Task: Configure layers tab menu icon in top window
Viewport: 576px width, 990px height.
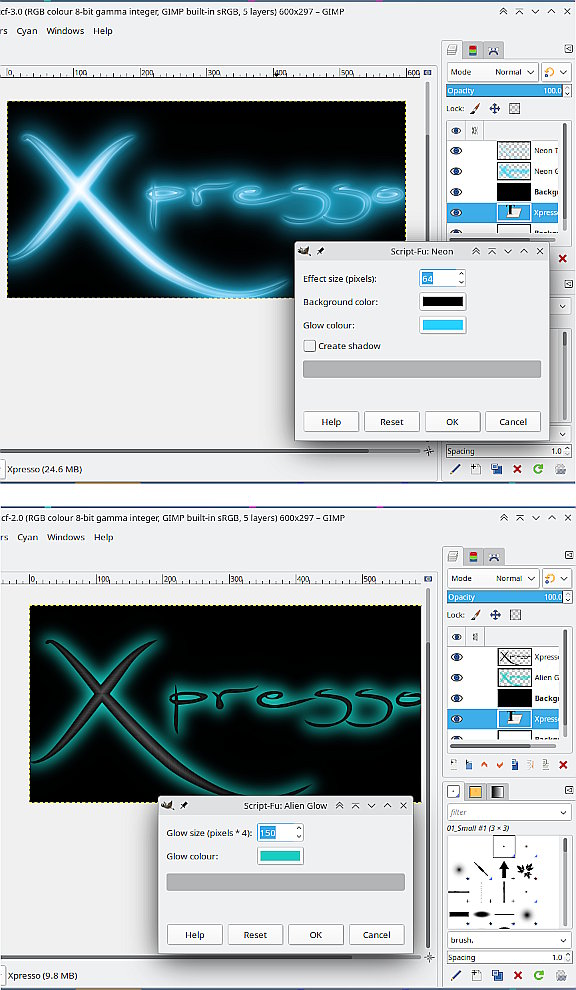Action: click(x=568, y=49)
